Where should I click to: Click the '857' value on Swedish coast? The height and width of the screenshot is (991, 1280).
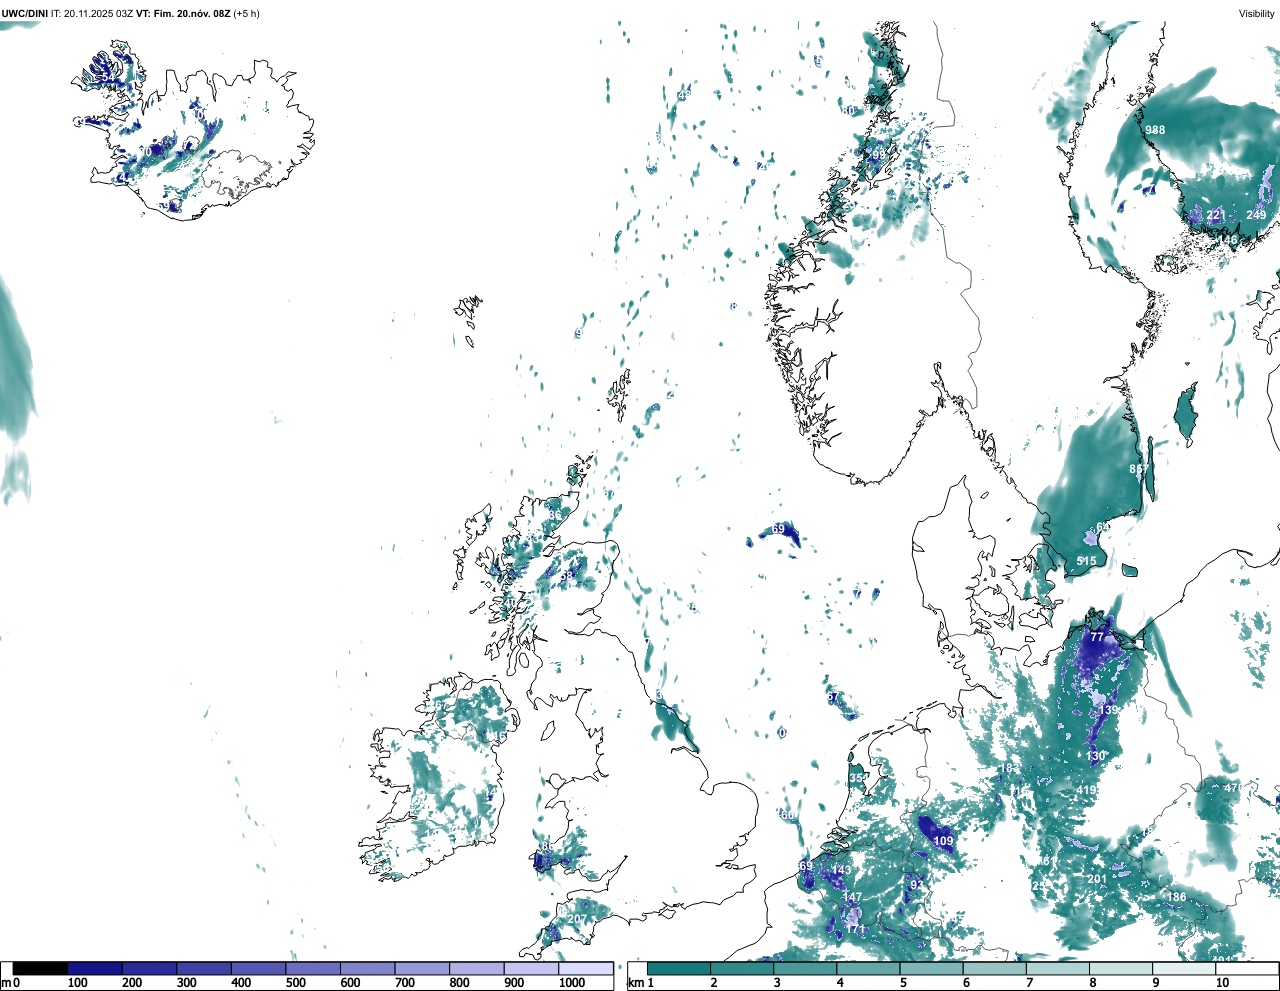click(x=1139, y=469)
